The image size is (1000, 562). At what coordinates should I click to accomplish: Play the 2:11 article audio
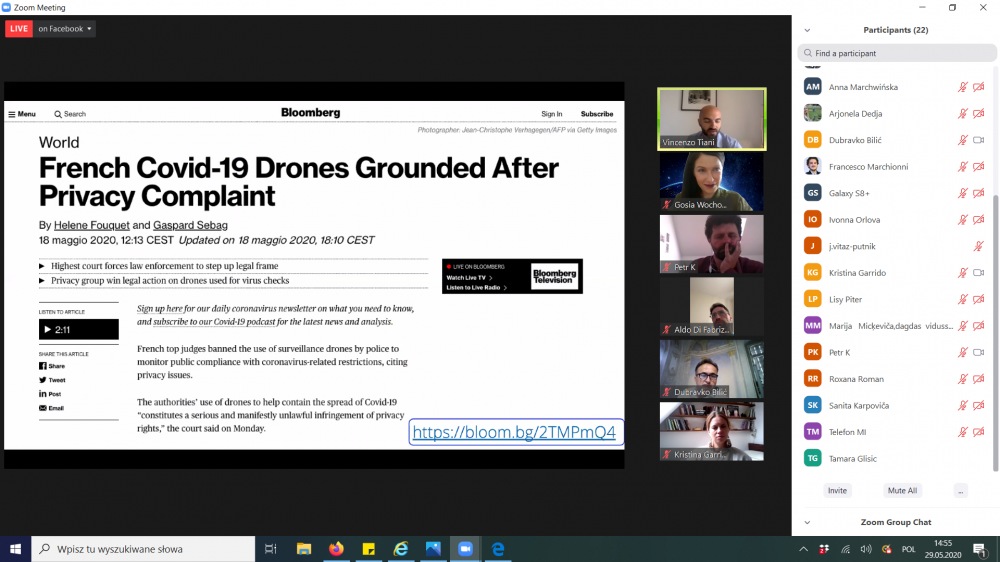[x=78, y=329]
